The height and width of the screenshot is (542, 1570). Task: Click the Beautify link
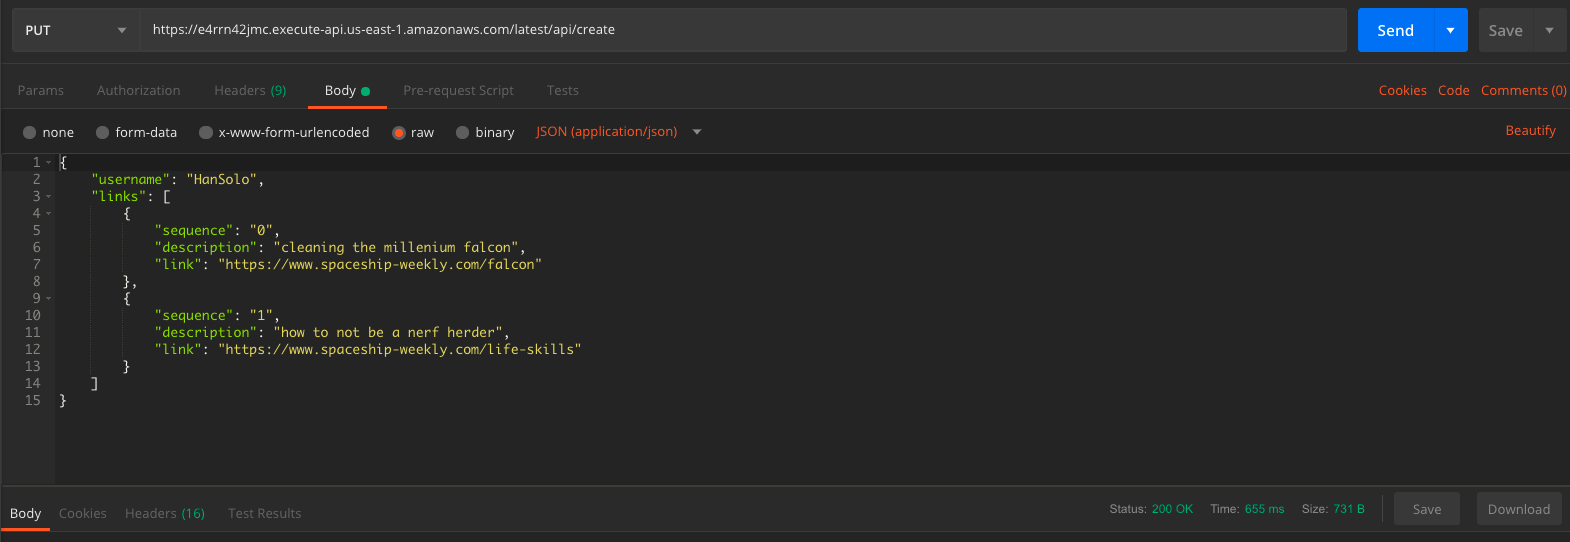[1530, 131]
